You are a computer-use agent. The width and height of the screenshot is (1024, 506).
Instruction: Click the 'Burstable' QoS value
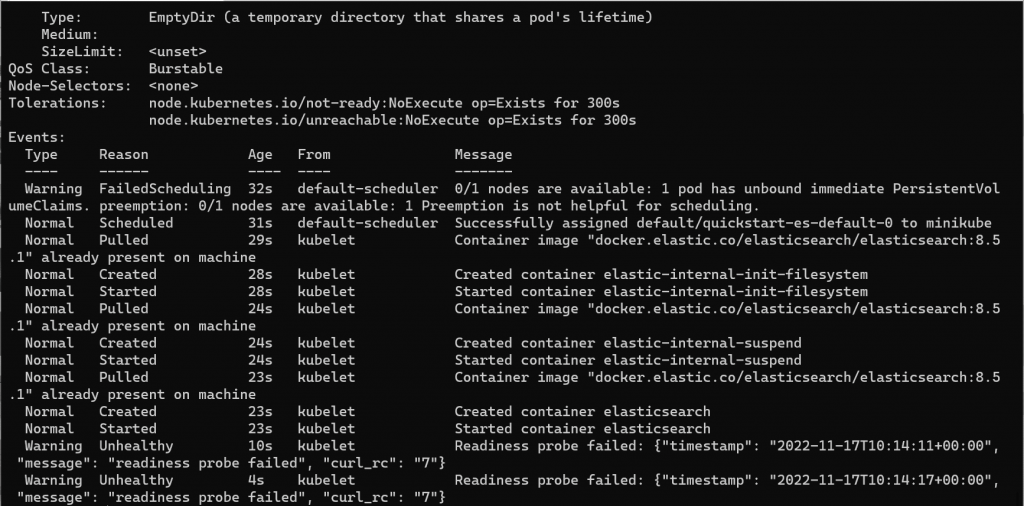point(185,69)
